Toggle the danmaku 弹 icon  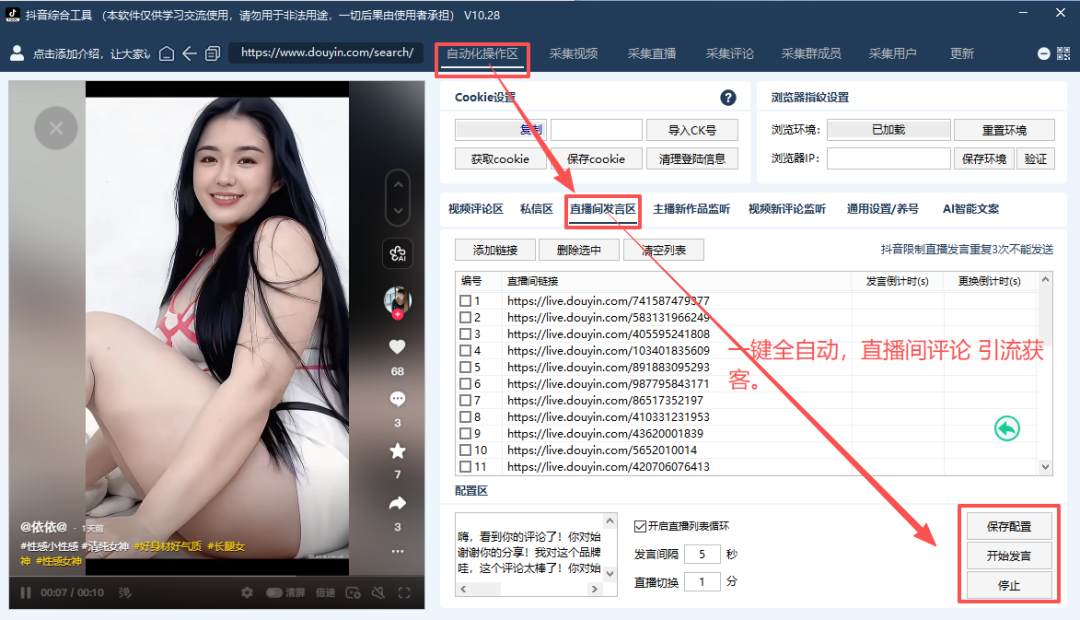125,592
